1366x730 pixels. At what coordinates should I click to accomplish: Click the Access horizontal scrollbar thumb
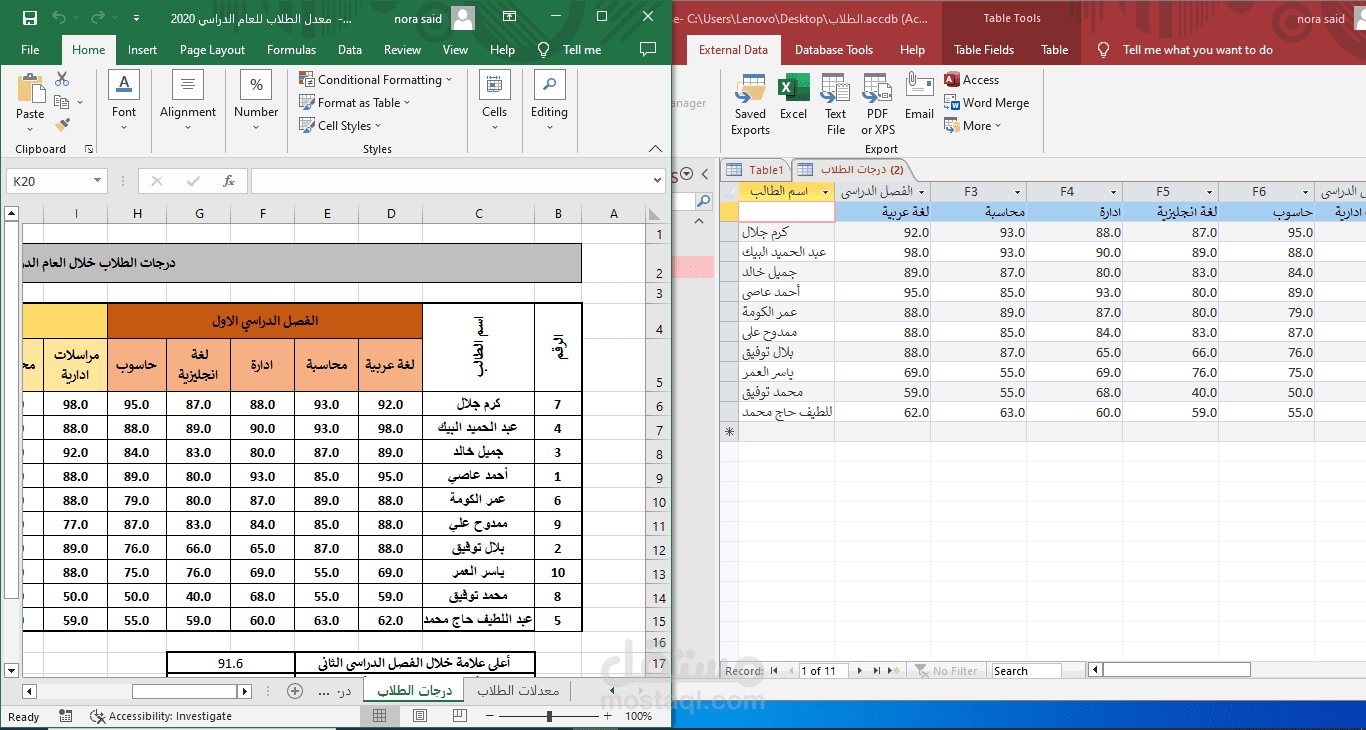coord(1176,670)
